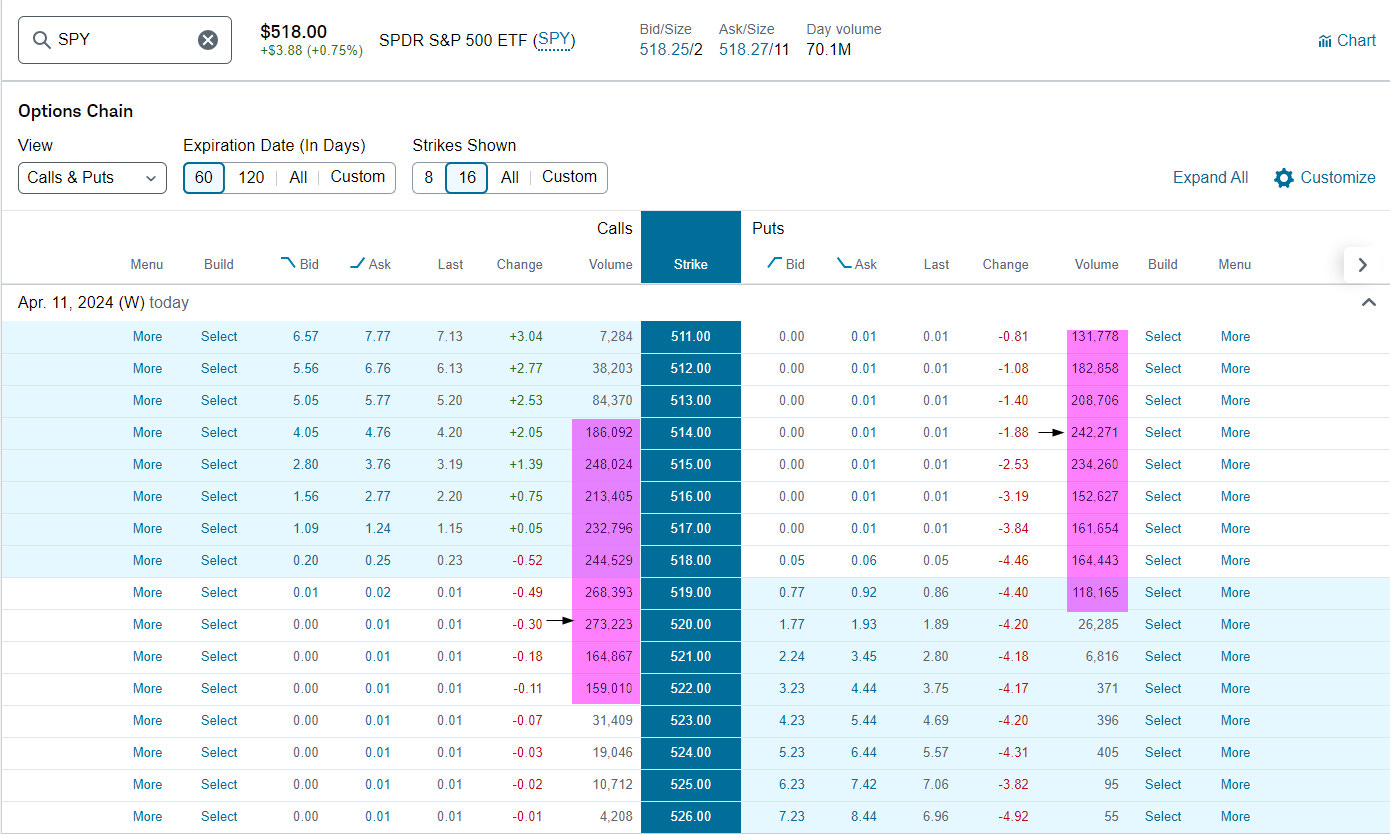This screenshot has height=834, width=1390.
Task: Click puts volume 131,778
Action: point(1093,337)
